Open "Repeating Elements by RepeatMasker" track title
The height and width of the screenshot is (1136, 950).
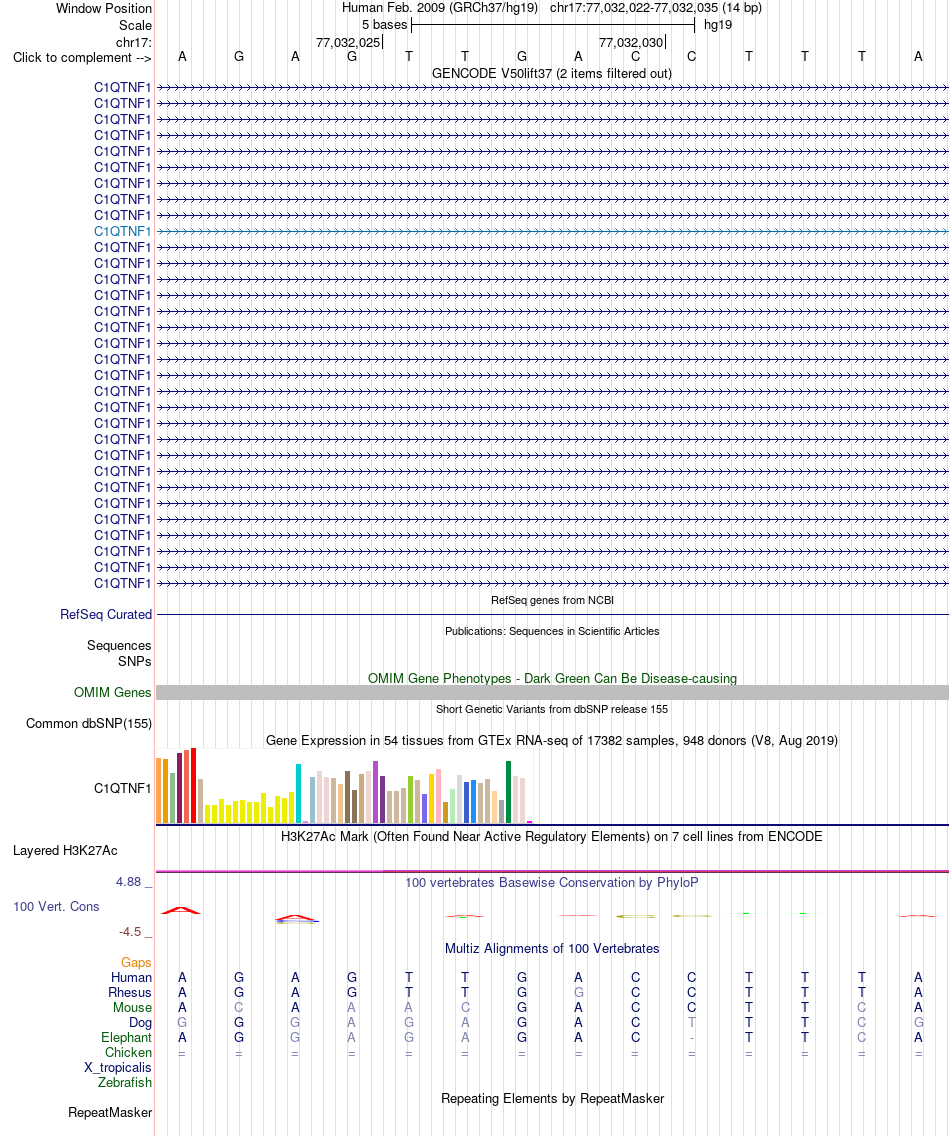(x=552, y=1098)
